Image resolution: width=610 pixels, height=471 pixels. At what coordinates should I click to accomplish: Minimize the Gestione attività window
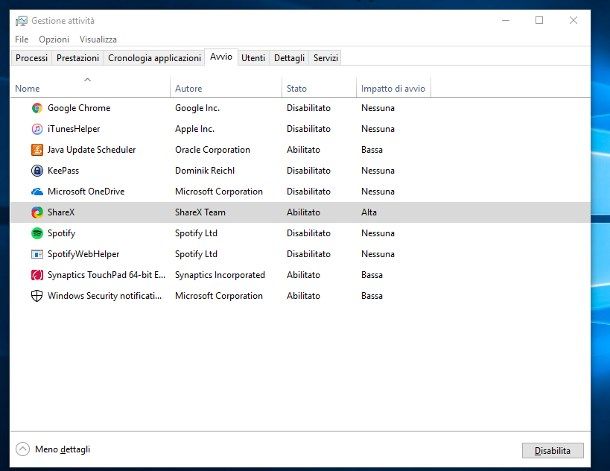506,20
